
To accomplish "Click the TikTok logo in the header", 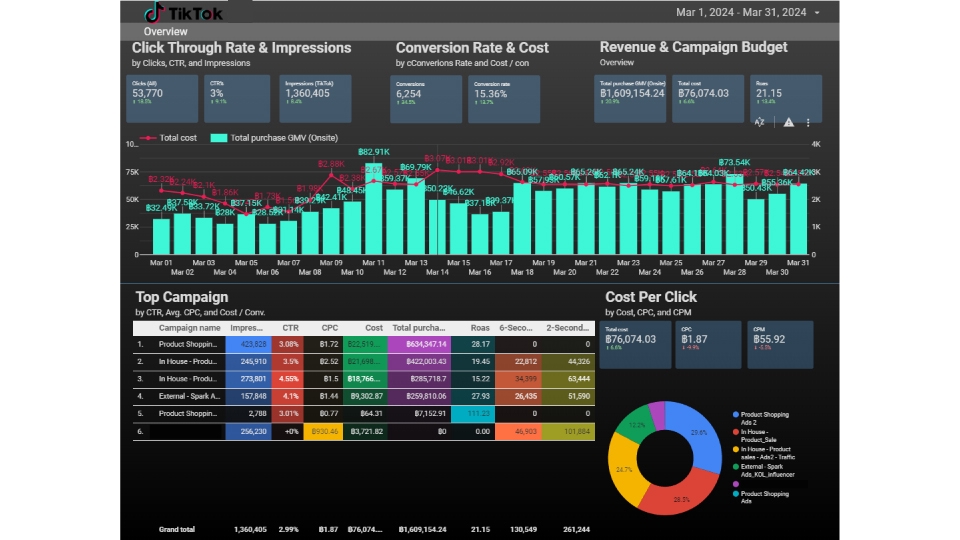I will click(x=183, y=12).
